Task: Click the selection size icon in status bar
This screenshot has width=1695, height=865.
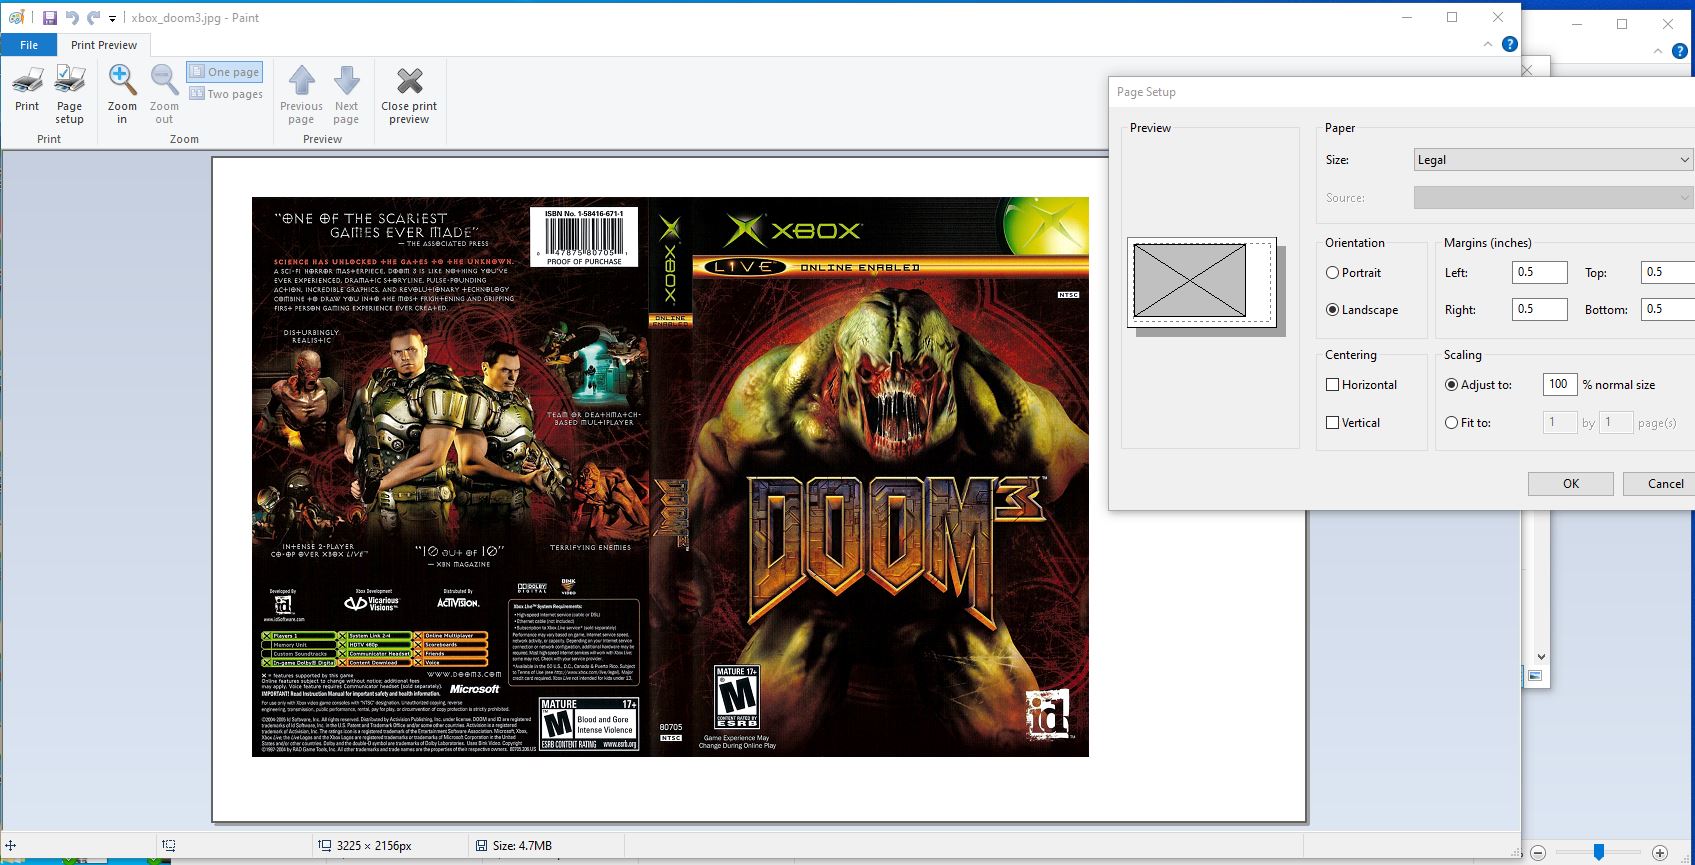Action: click(169, 846)
